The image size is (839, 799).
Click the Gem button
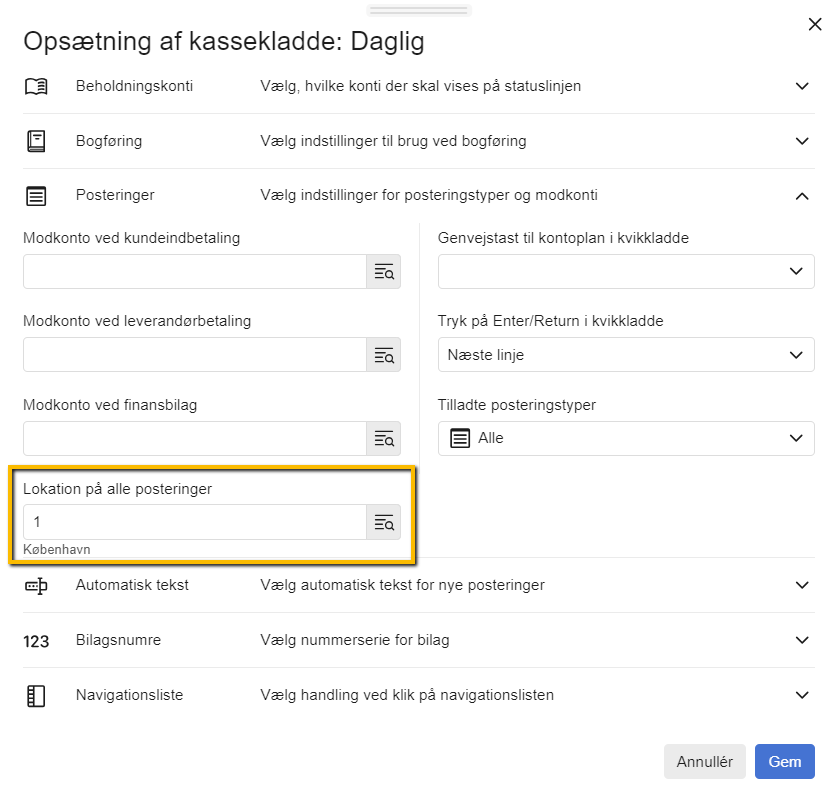click(x=784, y=762)
